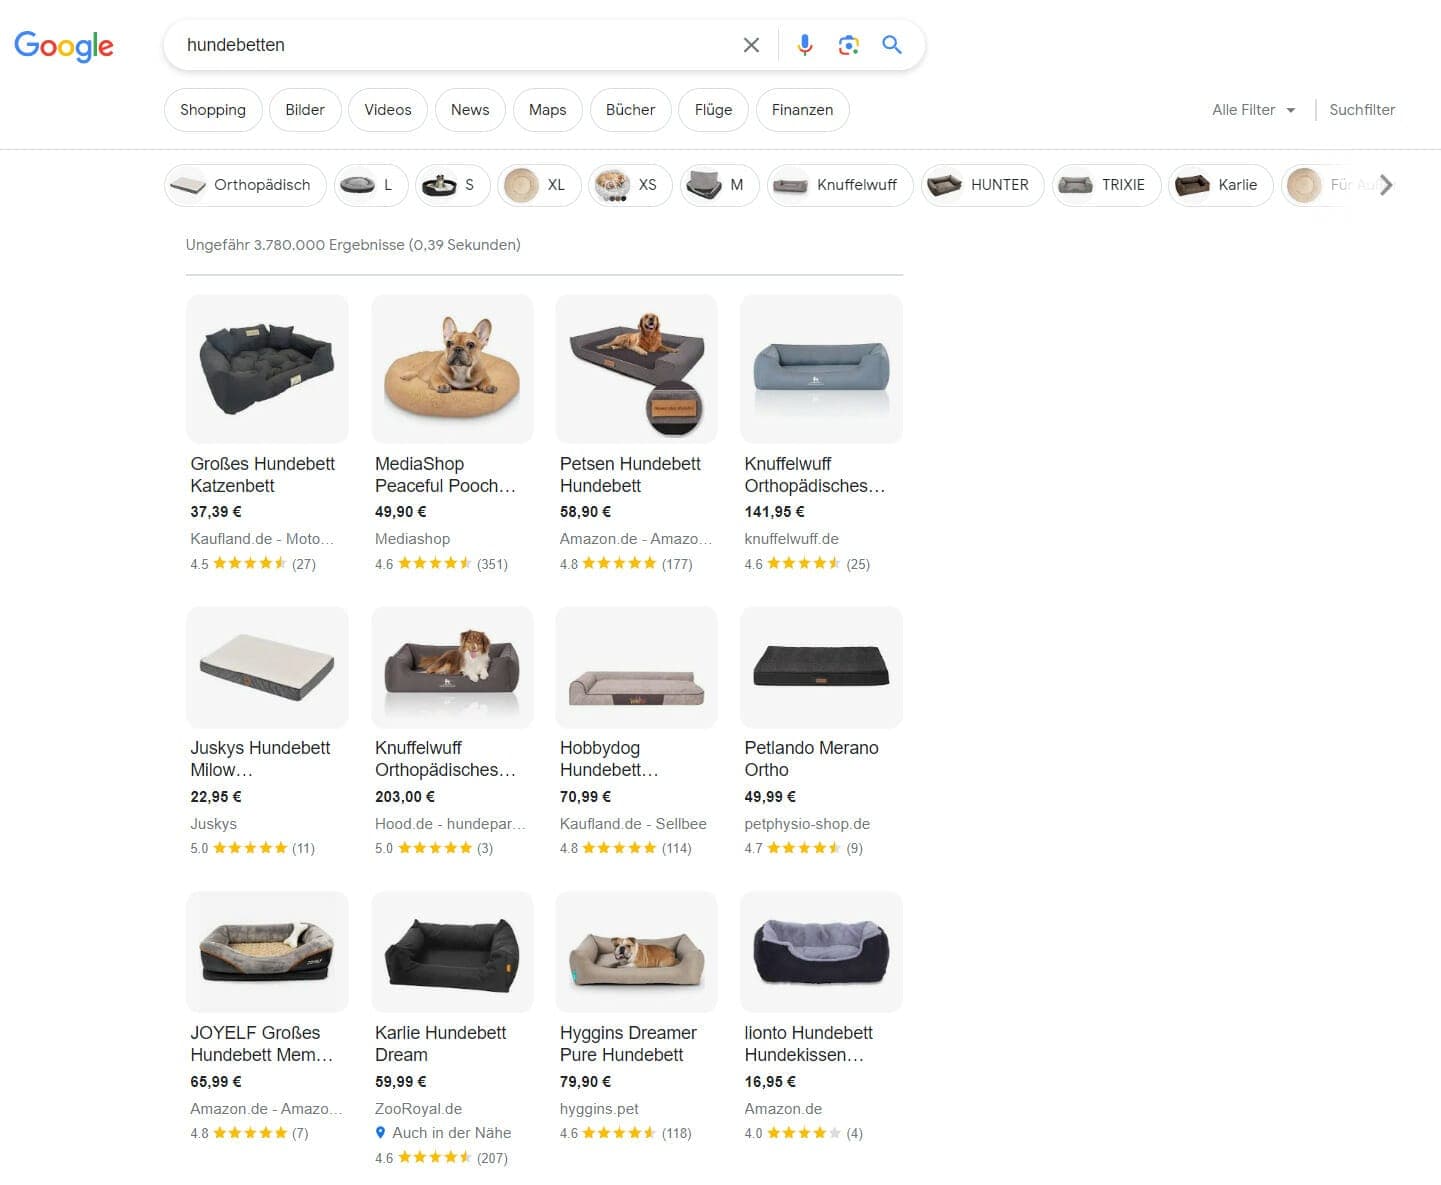
Task: Click the Hobbydog Hundebett title link
Action: click(609, 759)
